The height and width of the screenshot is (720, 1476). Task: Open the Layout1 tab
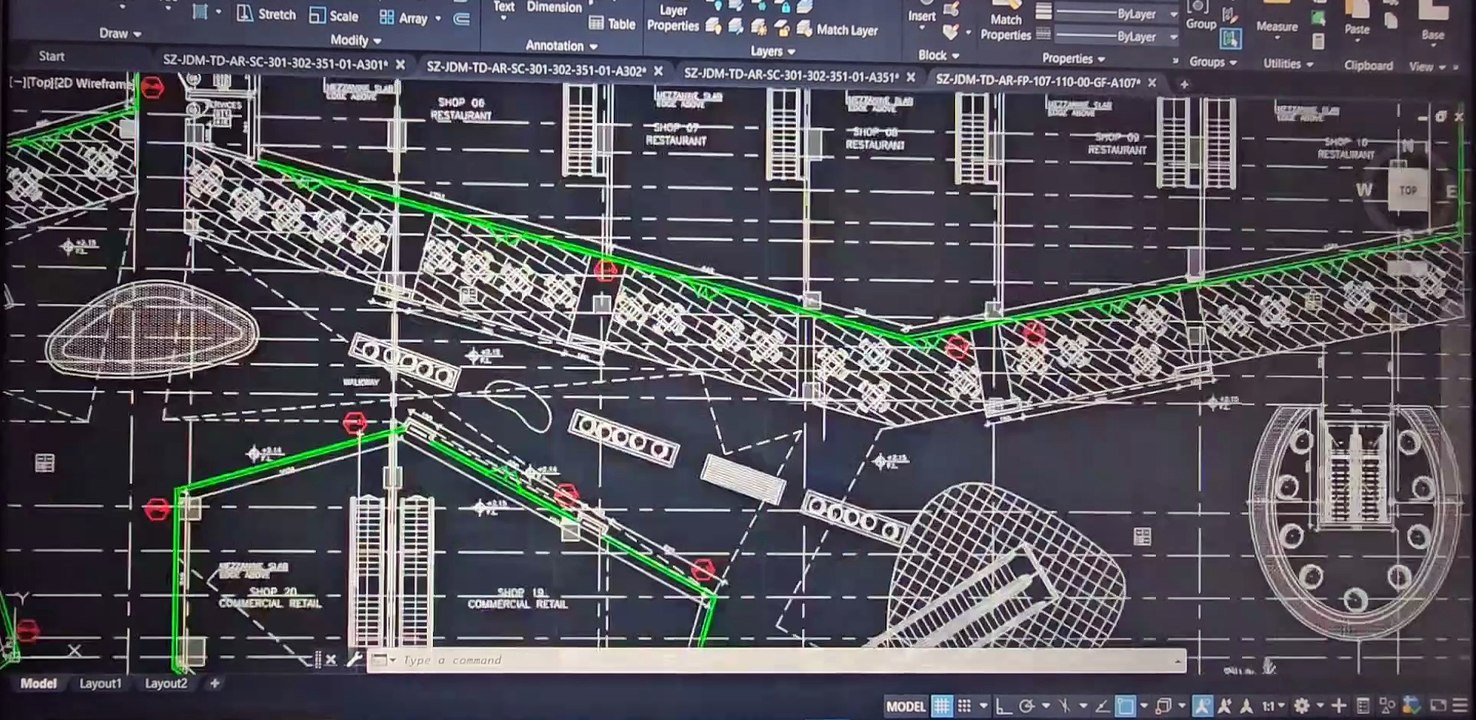100,684
